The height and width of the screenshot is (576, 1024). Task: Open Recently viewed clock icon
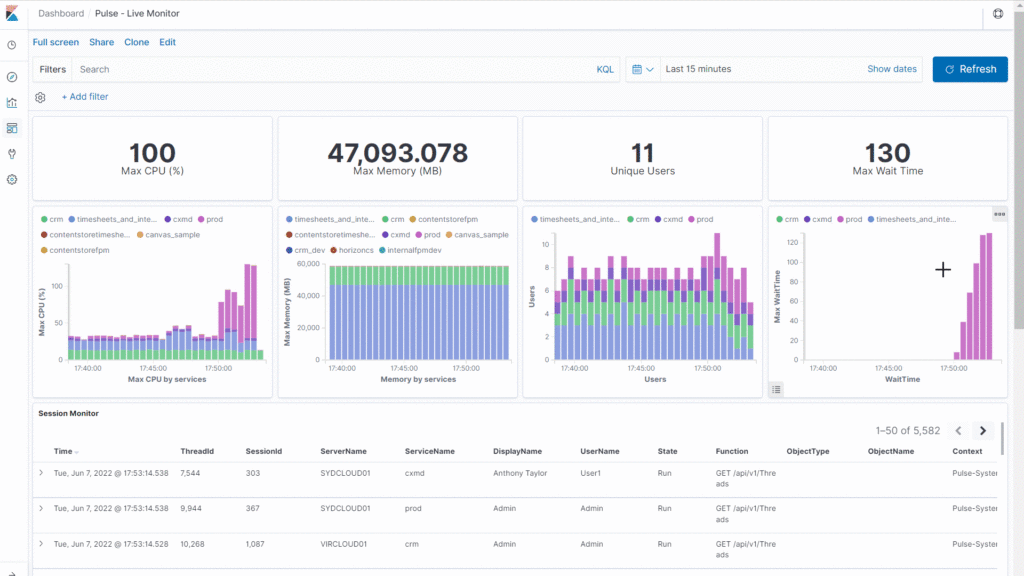pyautogui.click(x=12, y=45)
